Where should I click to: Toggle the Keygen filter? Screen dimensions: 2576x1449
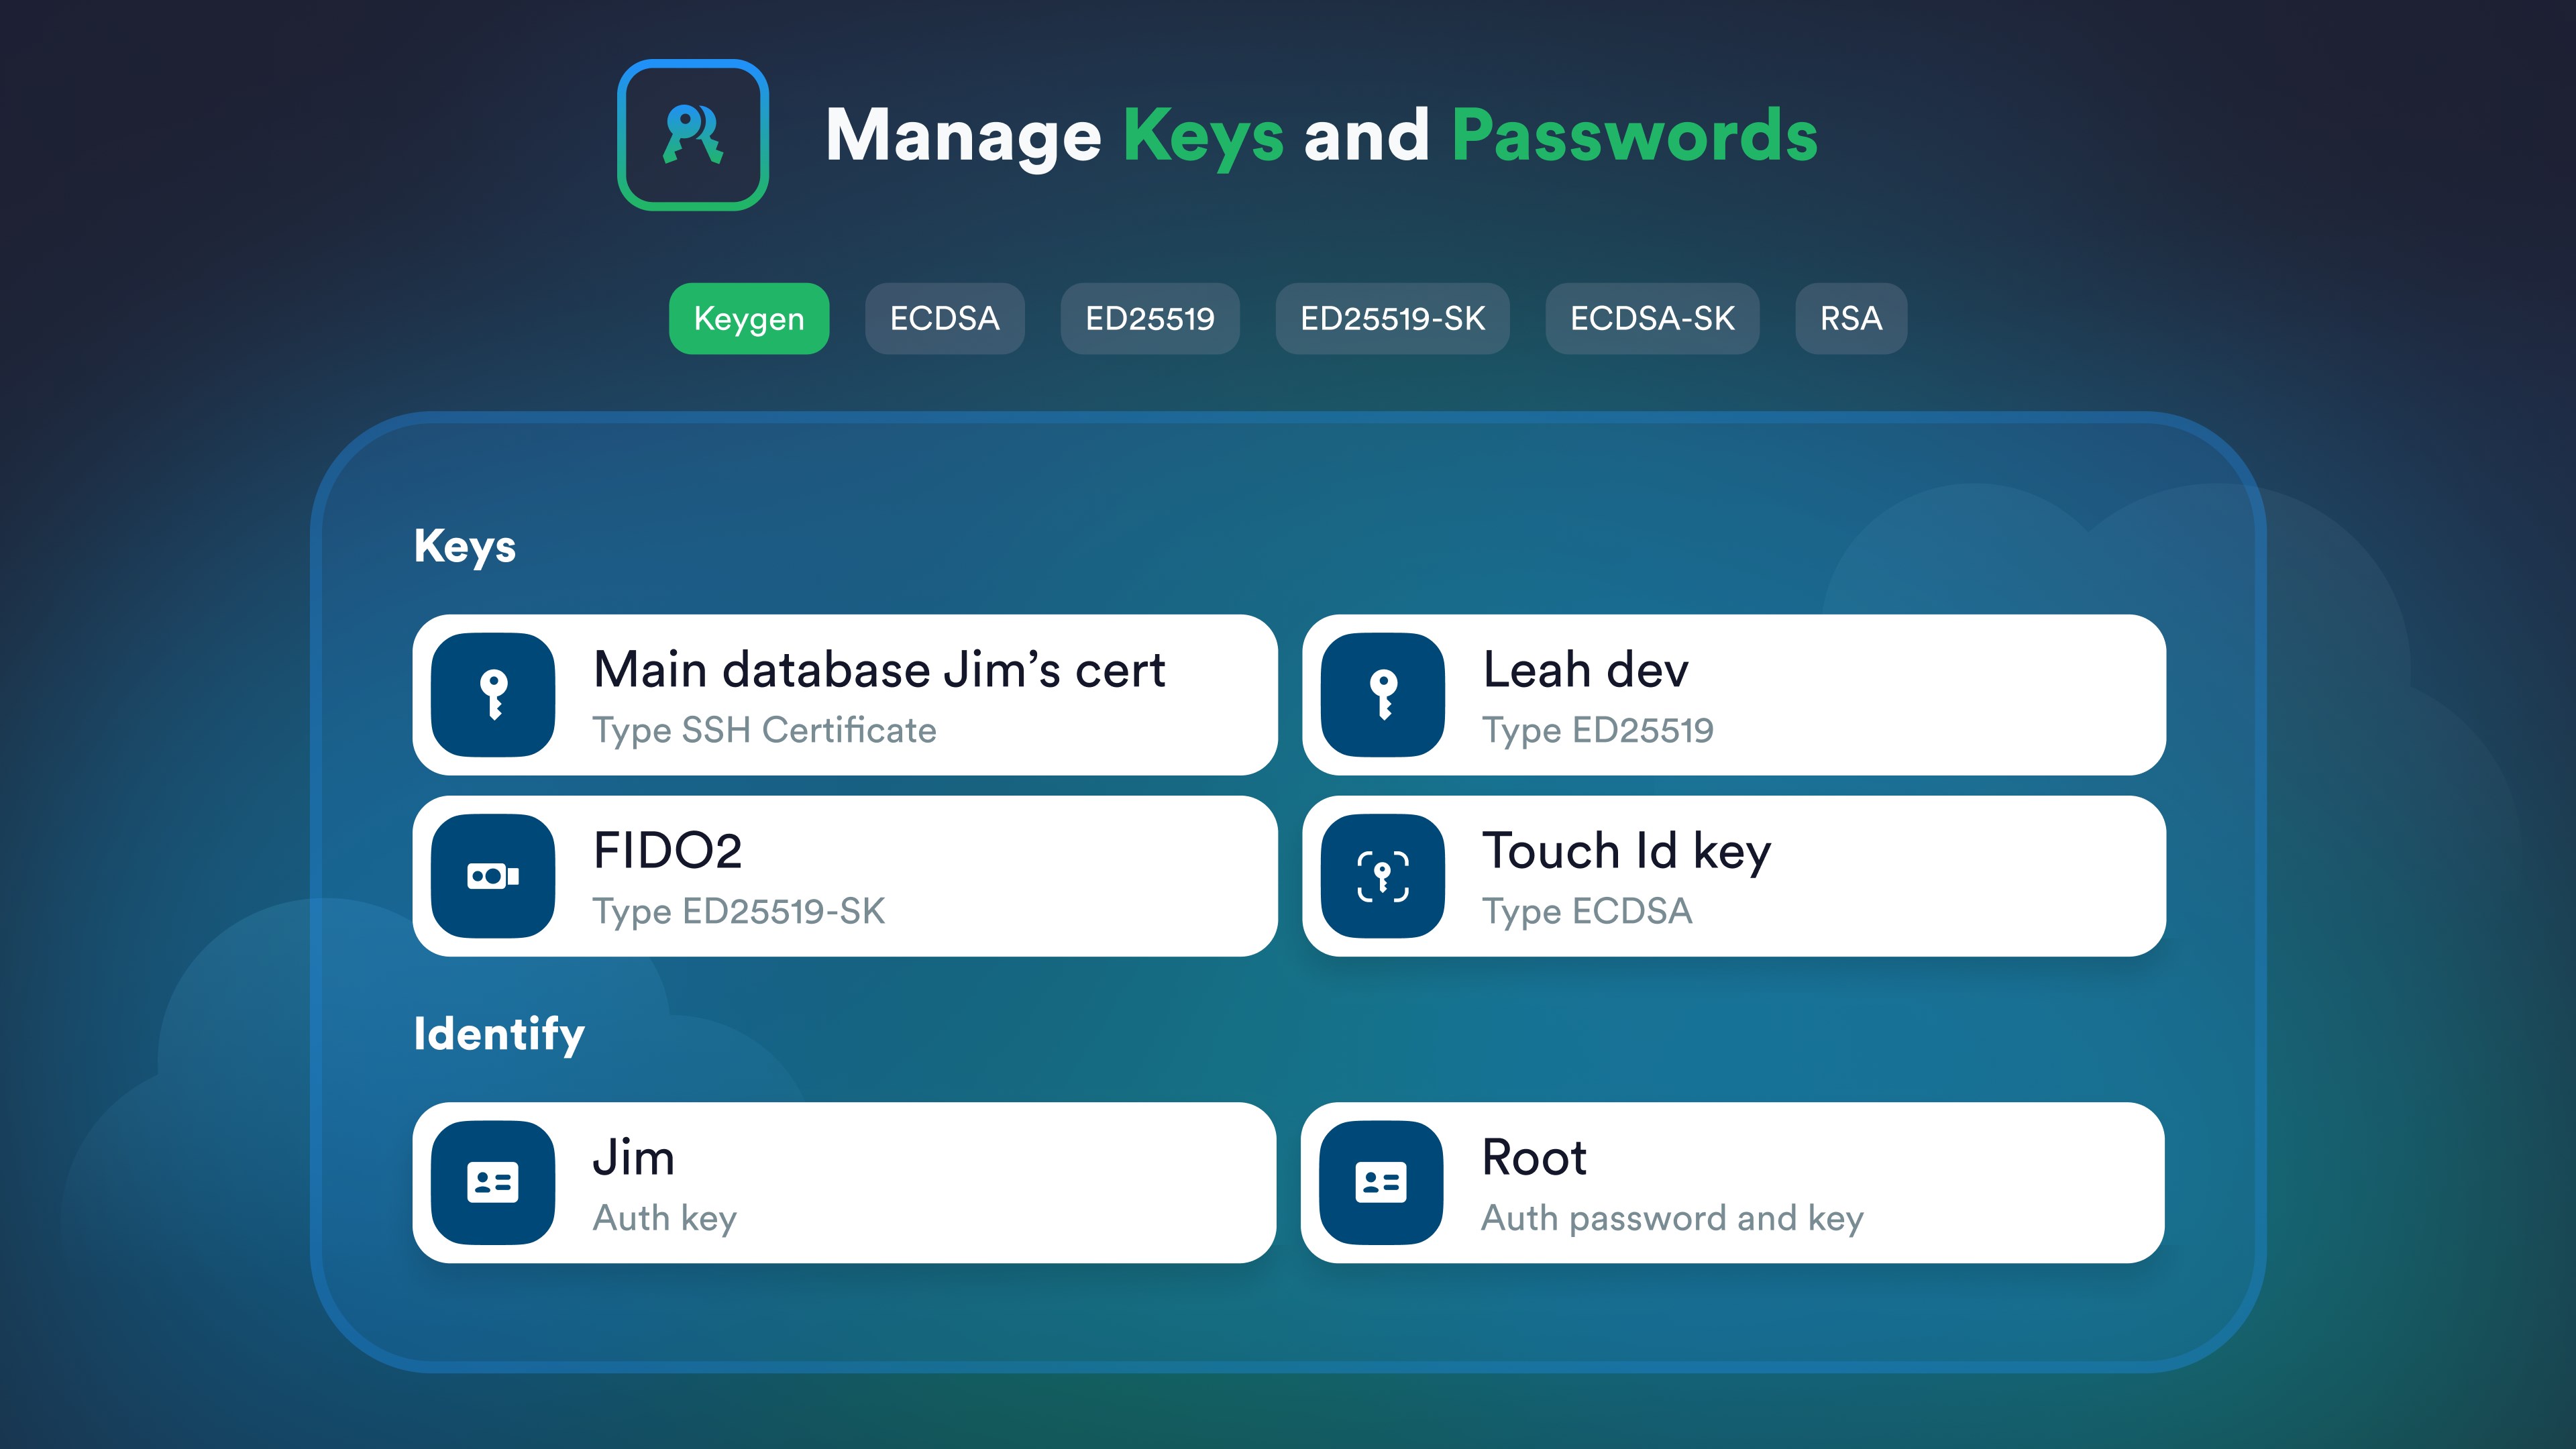pyautogui.click(x=748, y=318)
